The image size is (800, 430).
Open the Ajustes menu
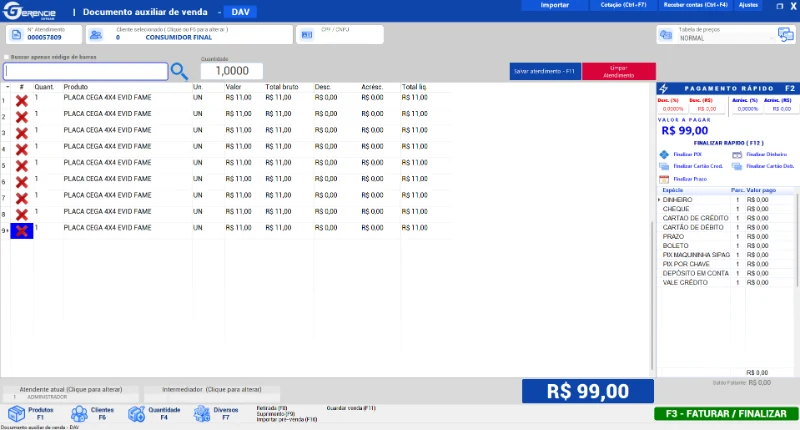pyautogui.click(x=748, y=5)
